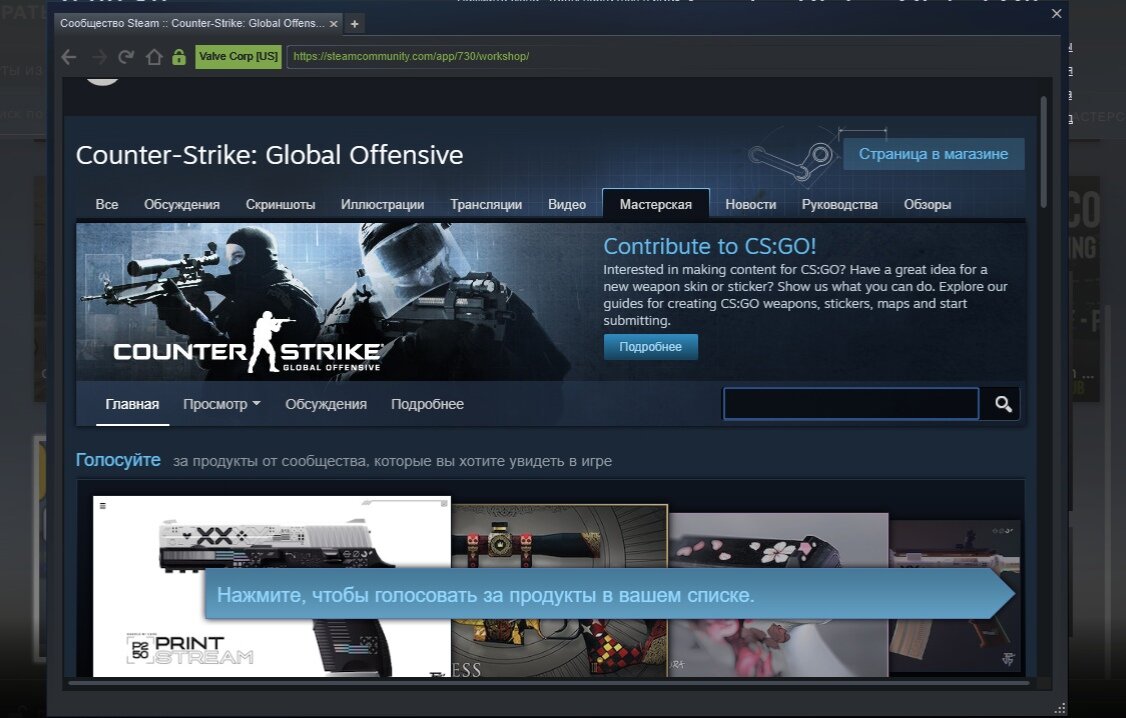Click the Valve Corp [US] certificate badge
Viewport: 1126px width, 718px height.
[238, 56]
